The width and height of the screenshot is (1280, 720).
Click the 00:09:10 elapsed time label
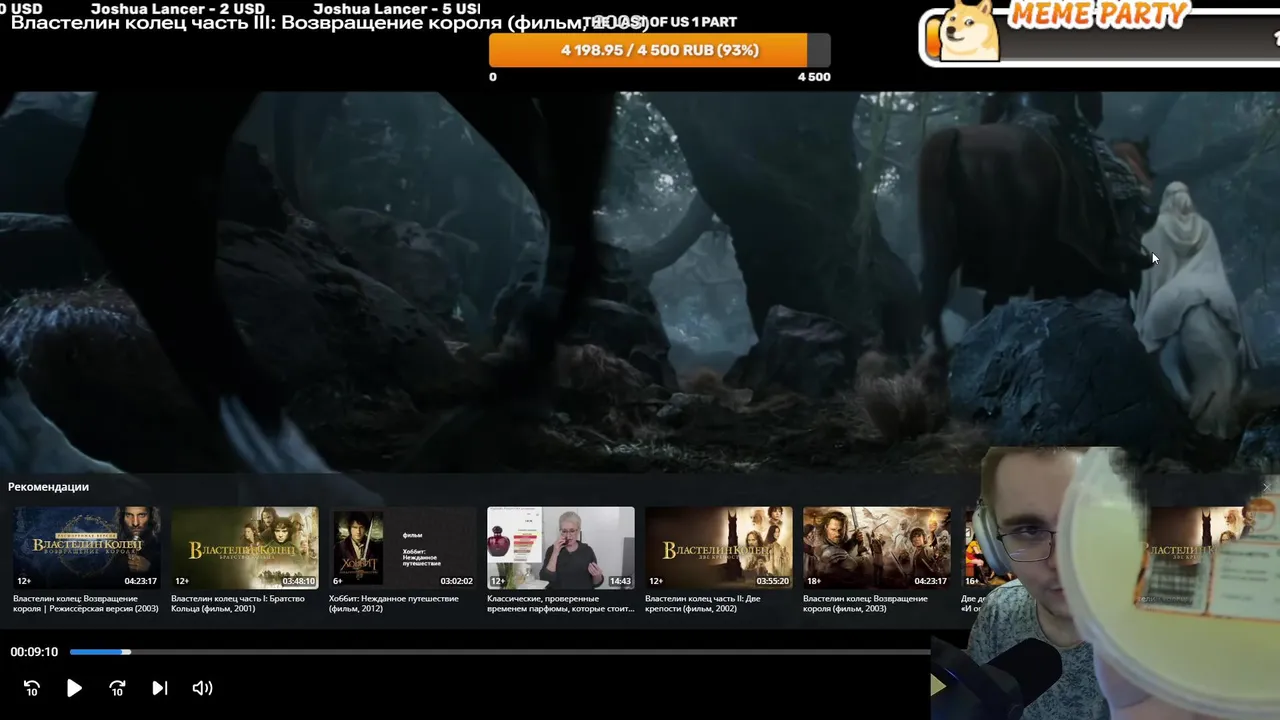(x=34, y=652)
